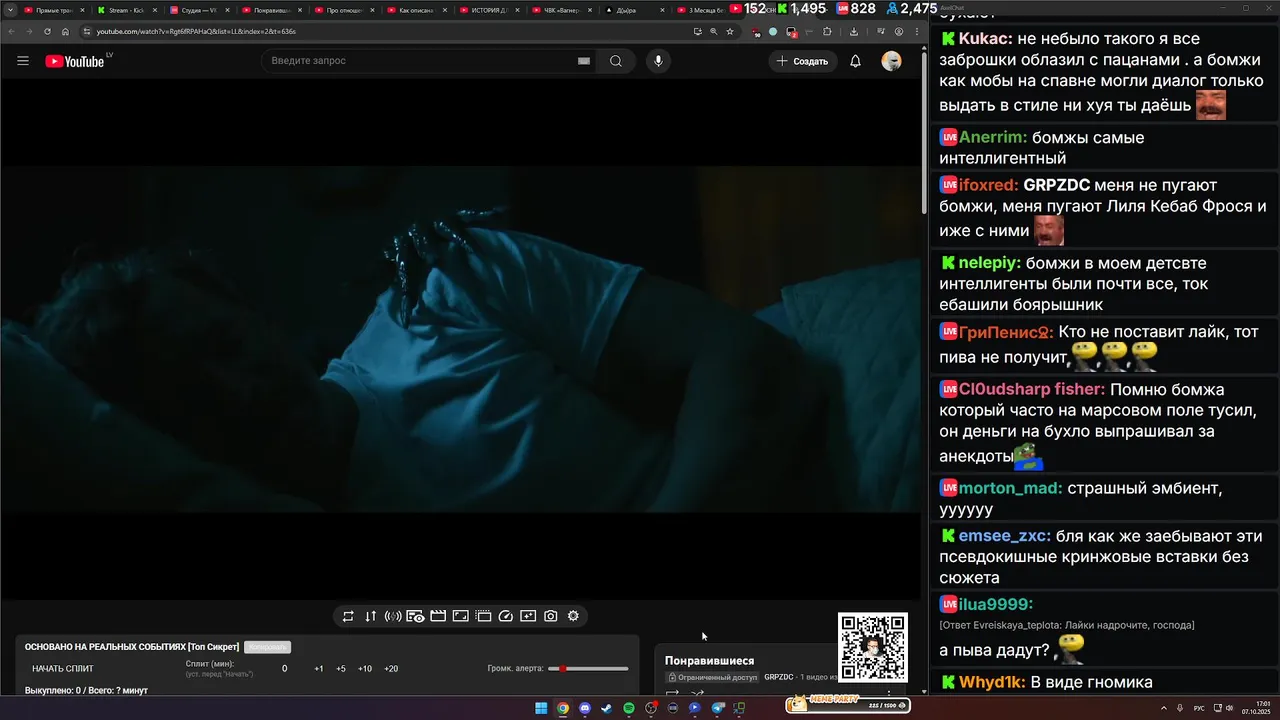
Task: Bookmark page with the star icon
Action: pos(730,31)
